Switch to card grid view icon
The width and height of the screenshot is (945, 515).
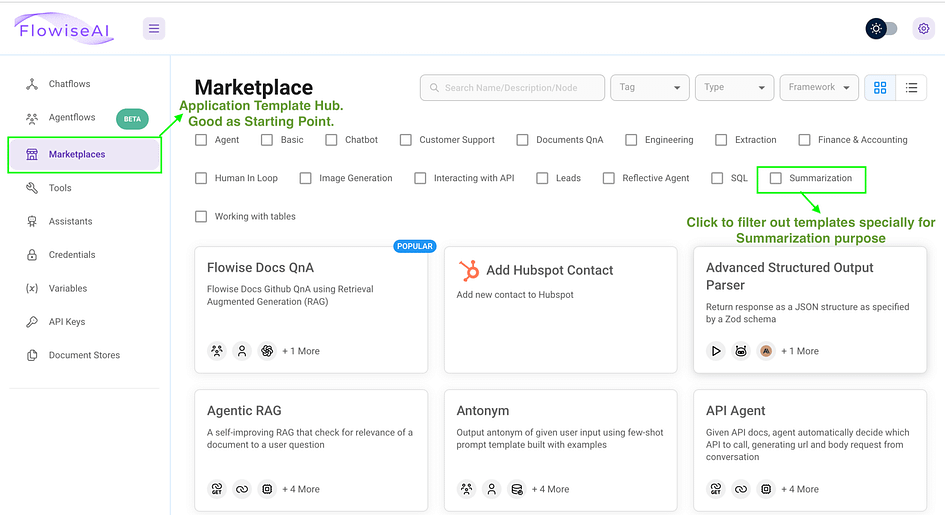tap(880, 88)
